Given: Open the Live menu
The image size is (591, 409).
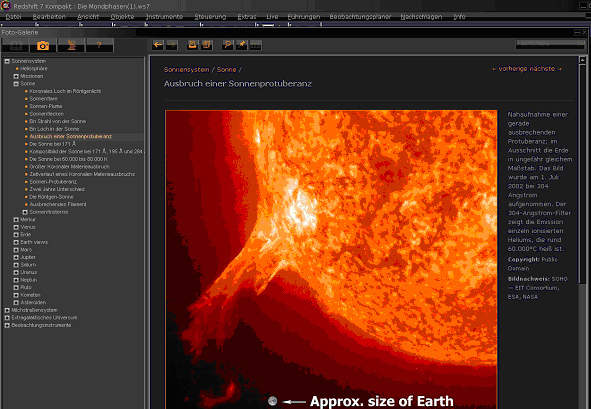Looking at the screenshot, I should [x=272, y=17].
